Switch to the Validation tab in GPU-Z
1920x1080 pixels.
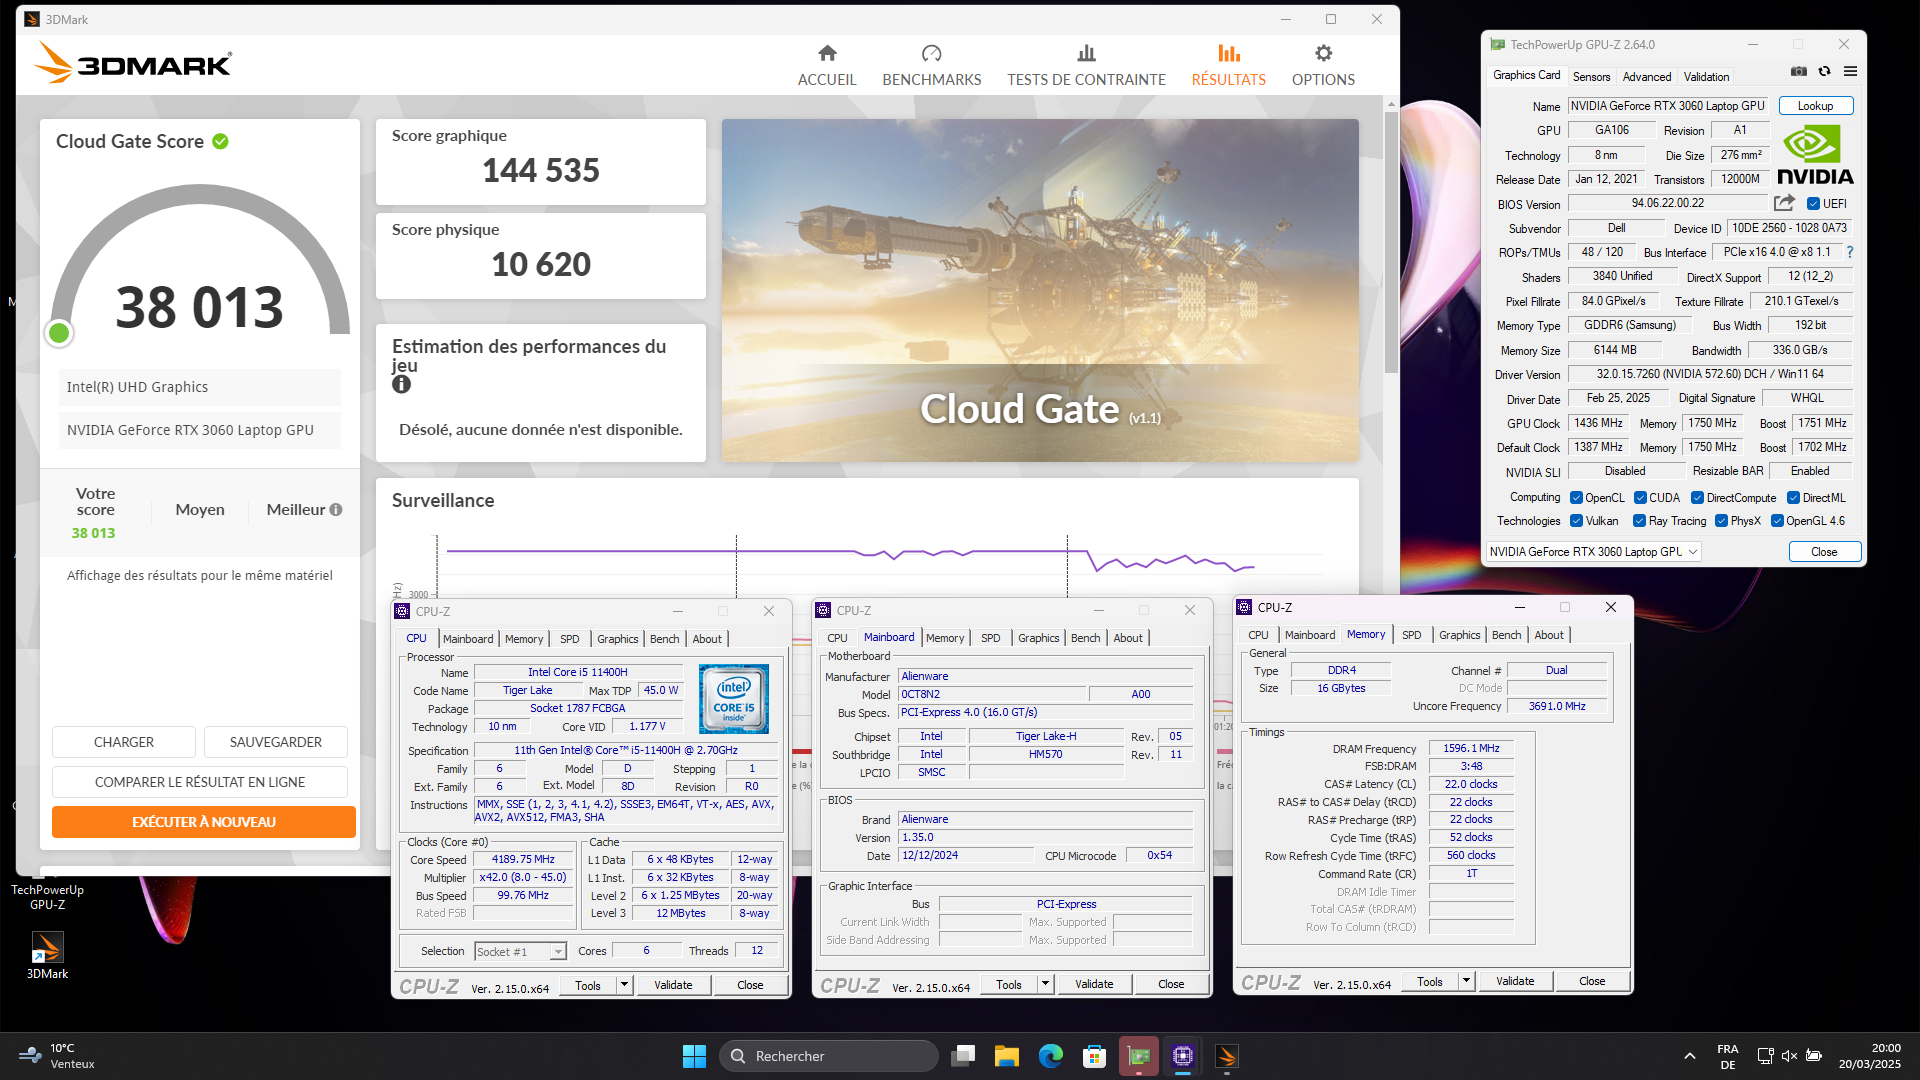coord(1706,77)
